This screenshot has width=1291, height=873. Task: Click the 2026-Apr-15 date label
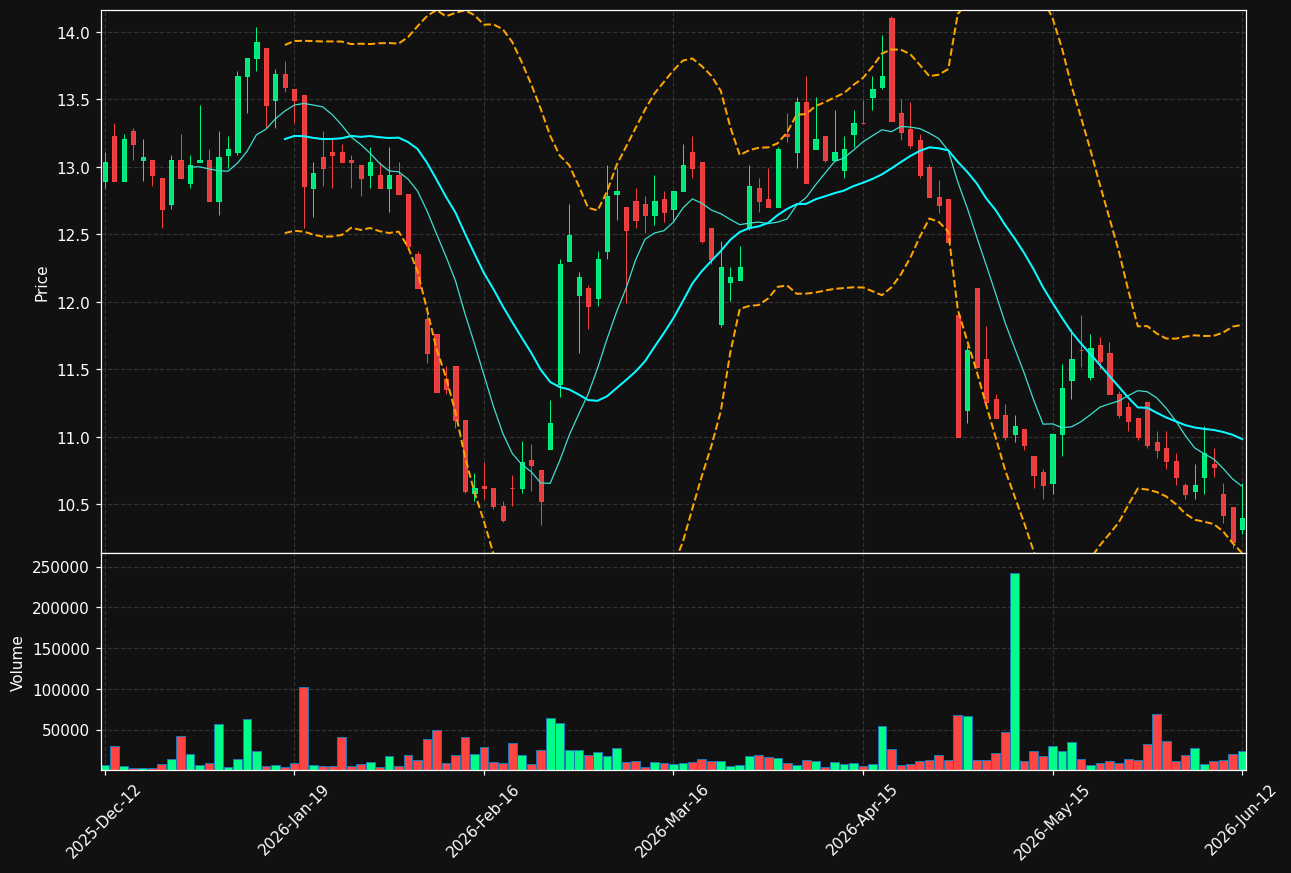[862, 820]
